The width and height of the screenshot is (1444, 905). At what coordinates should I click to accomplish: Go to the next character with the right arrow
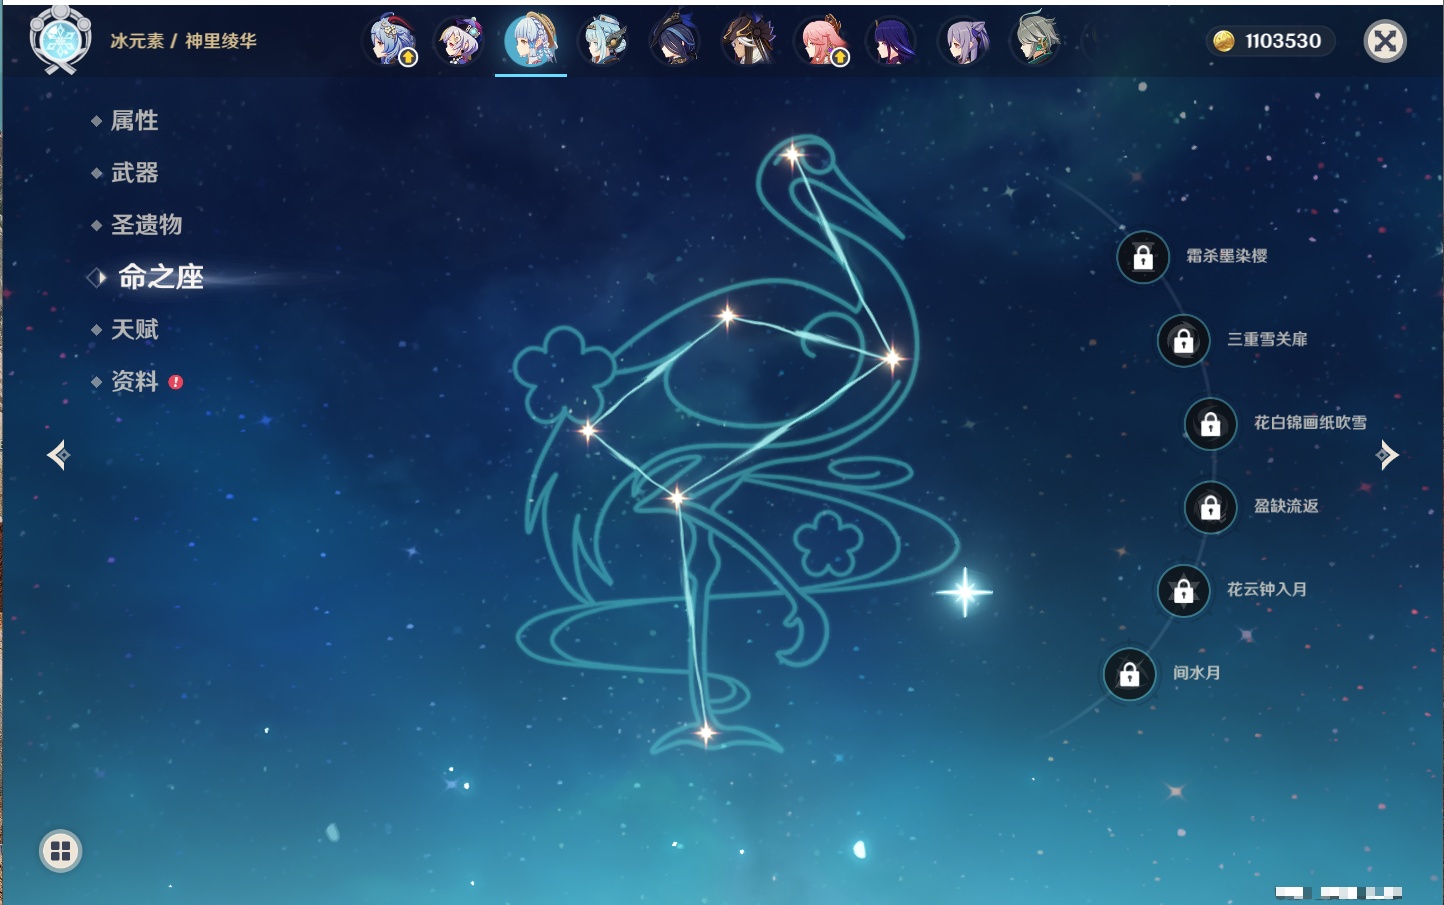tap(1387, 455)
